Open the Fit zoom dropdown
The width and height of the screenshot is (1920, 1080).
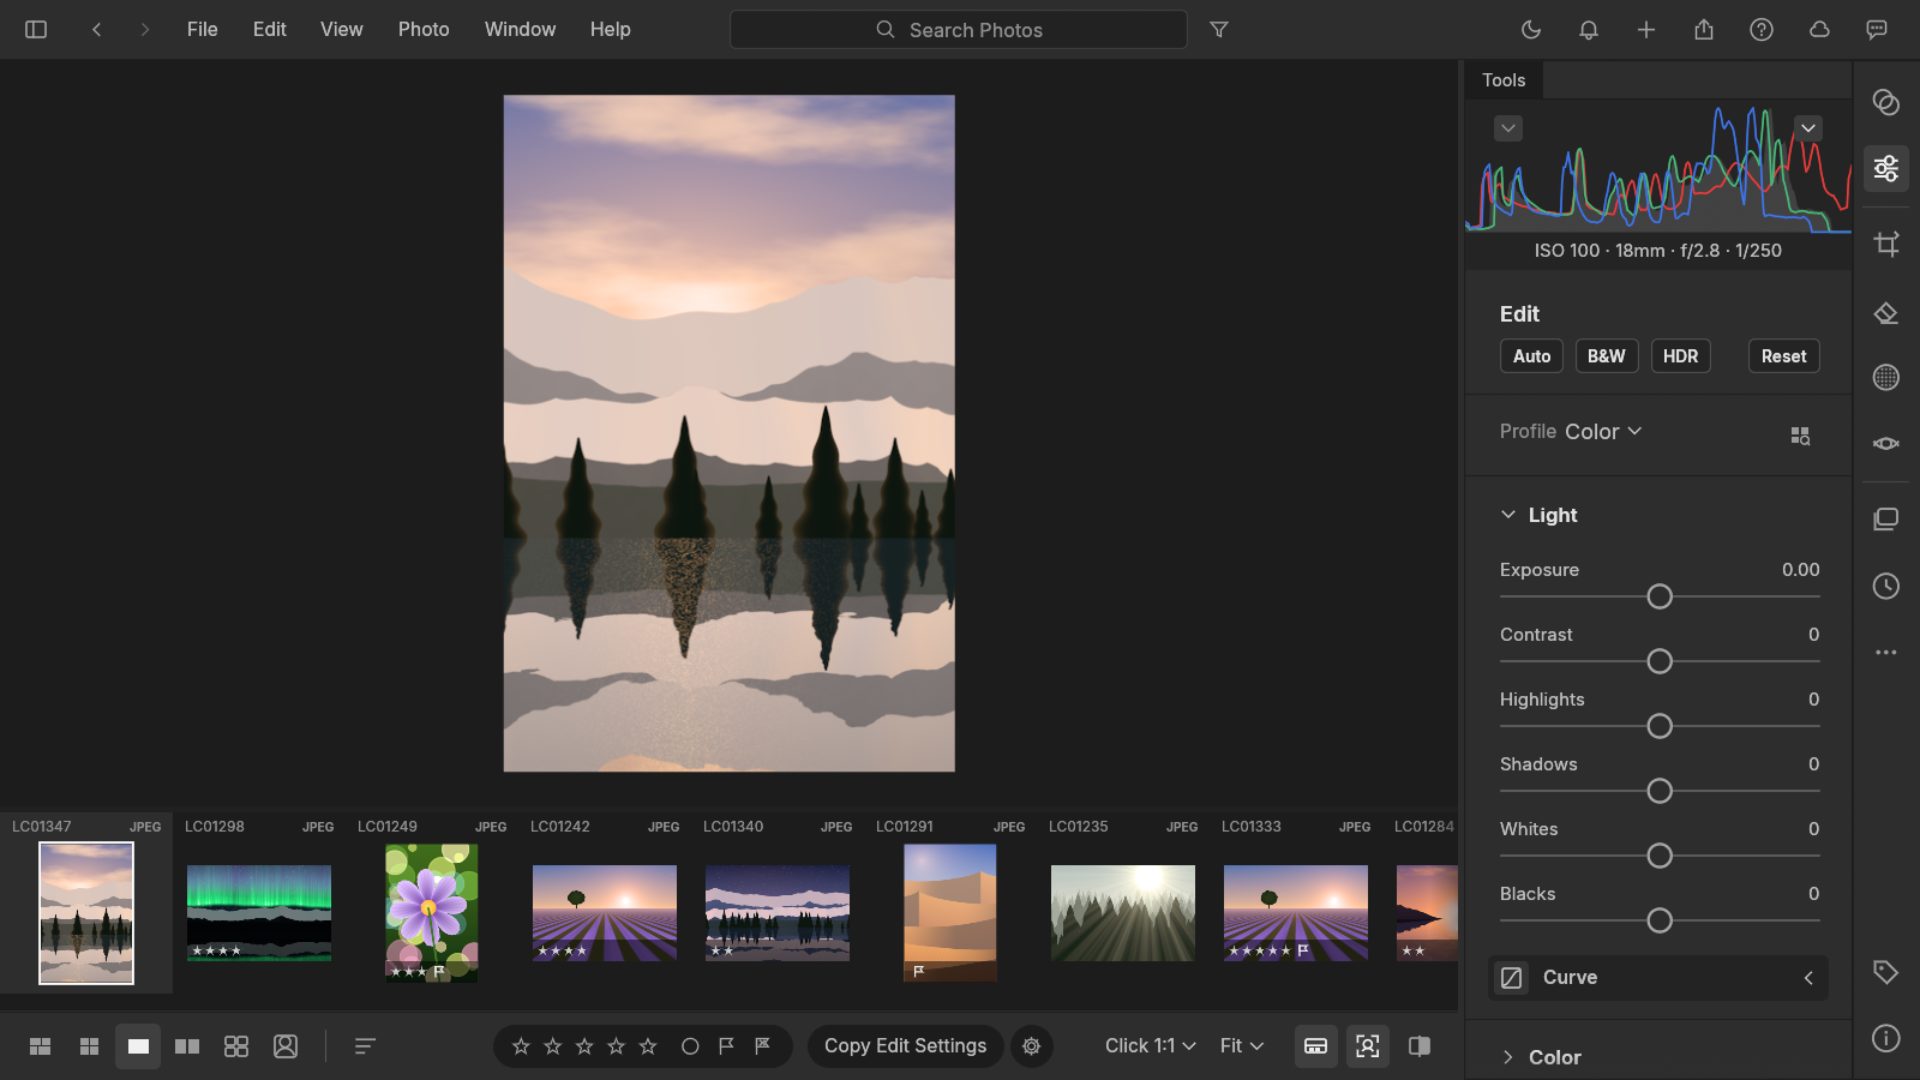(1242, 1046)
